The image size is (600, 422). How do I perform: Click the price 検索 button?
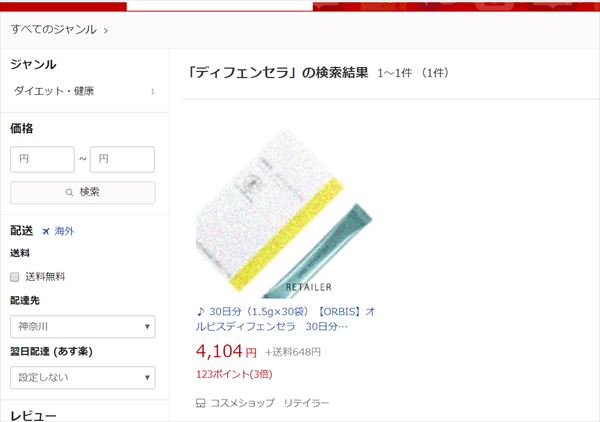(83, 192)
